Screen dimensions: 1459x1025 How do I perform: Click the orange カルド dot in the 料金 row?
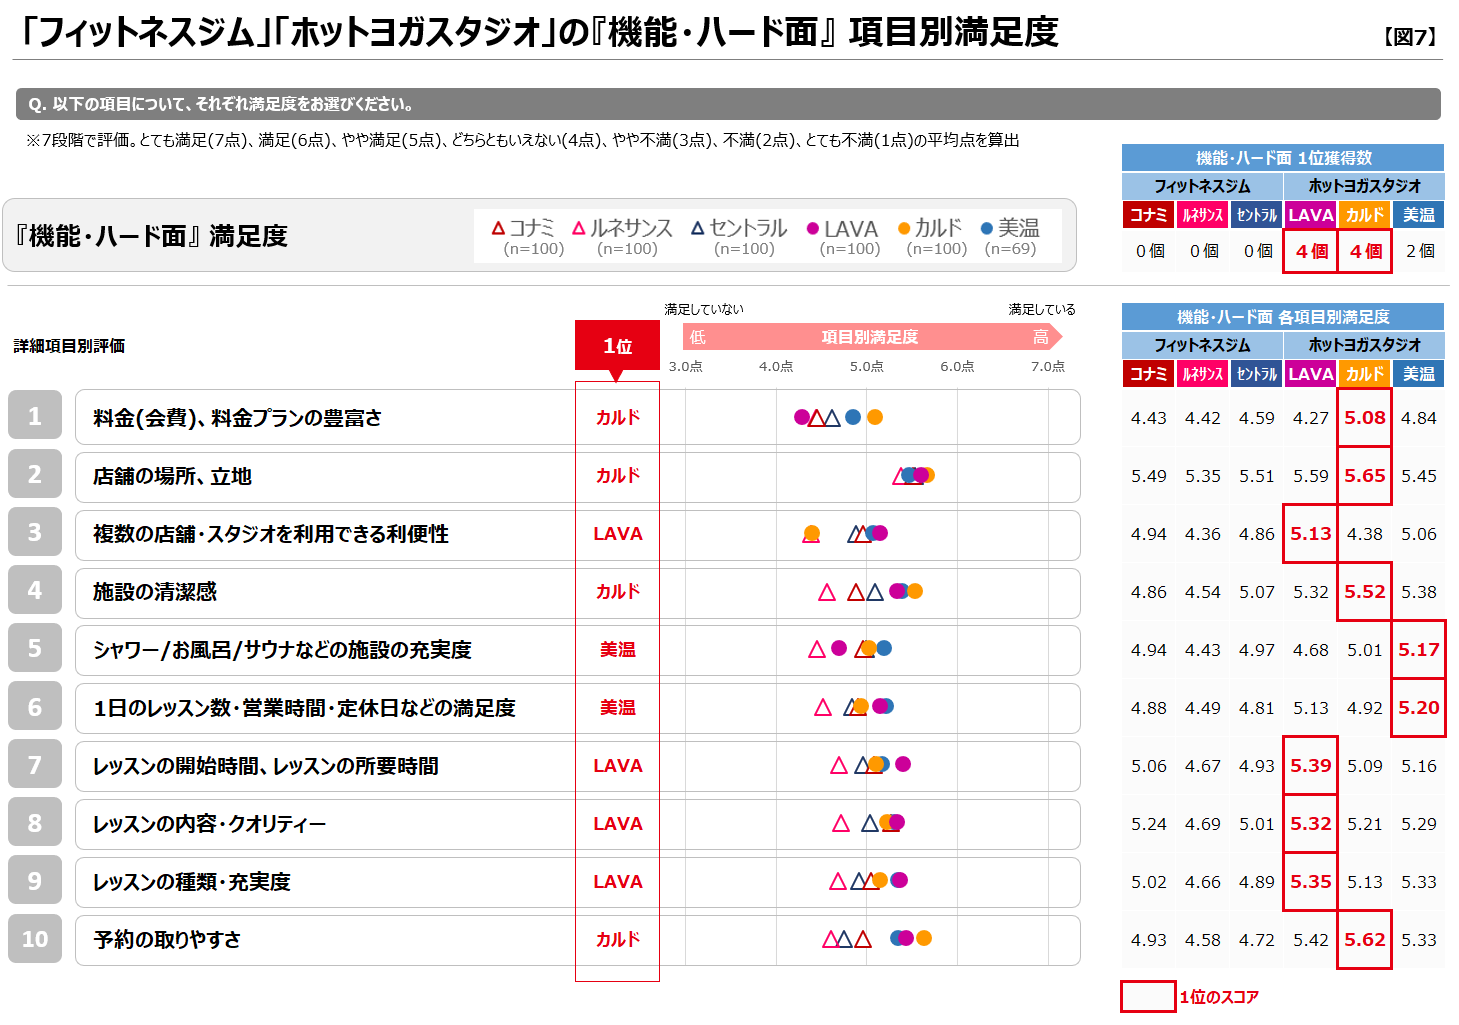(x=875, y=417)
